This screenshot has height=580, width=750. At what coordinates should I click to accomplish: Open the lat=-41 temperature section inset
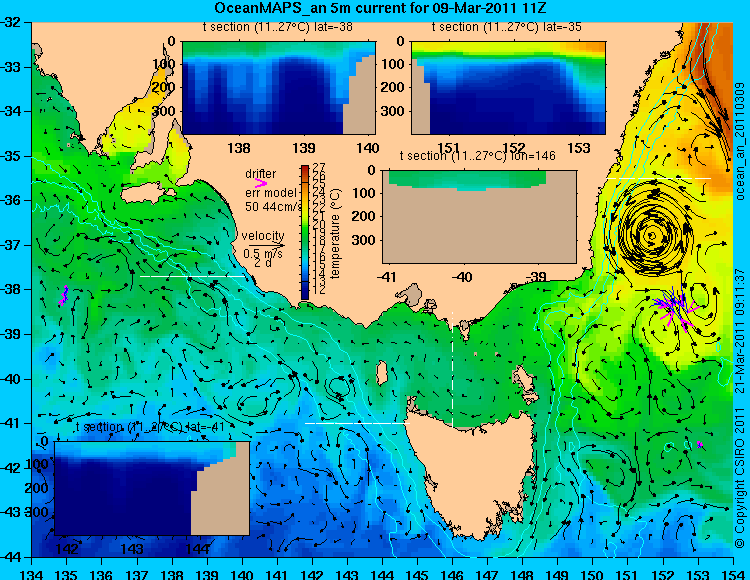[x=152, y=488]
